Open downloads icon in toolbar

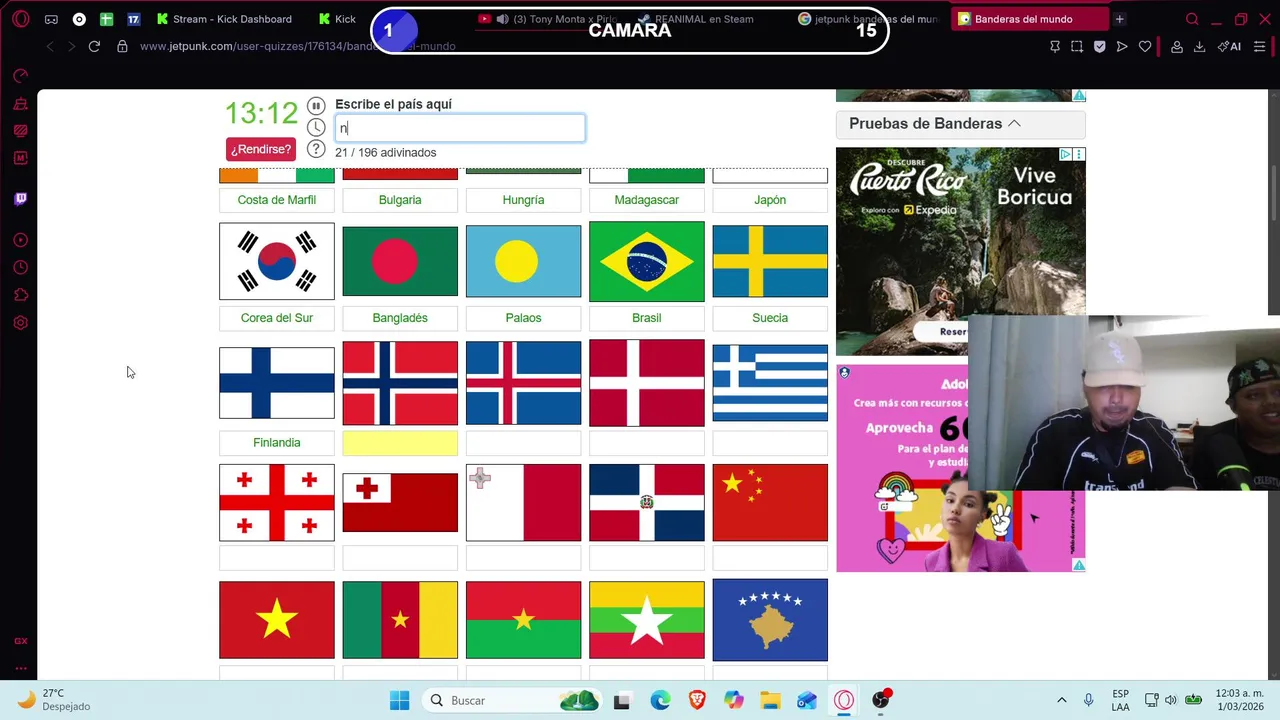(x=1199, y=46)
